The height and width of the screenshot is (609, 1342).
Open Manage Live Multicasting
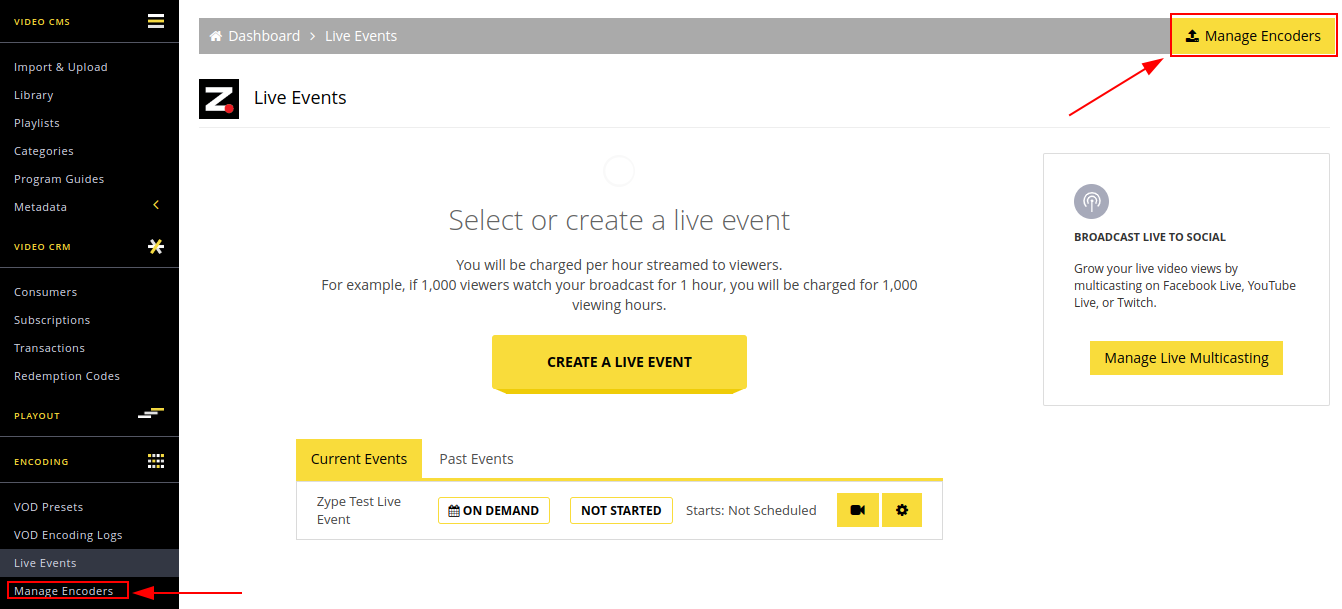(x=1186, y=358)
